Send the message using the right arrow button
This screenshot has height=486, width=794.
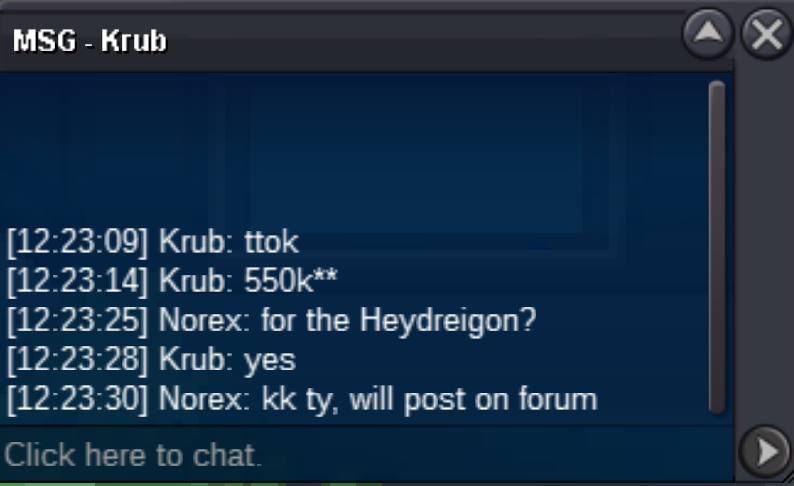click(x=765, y=451)
